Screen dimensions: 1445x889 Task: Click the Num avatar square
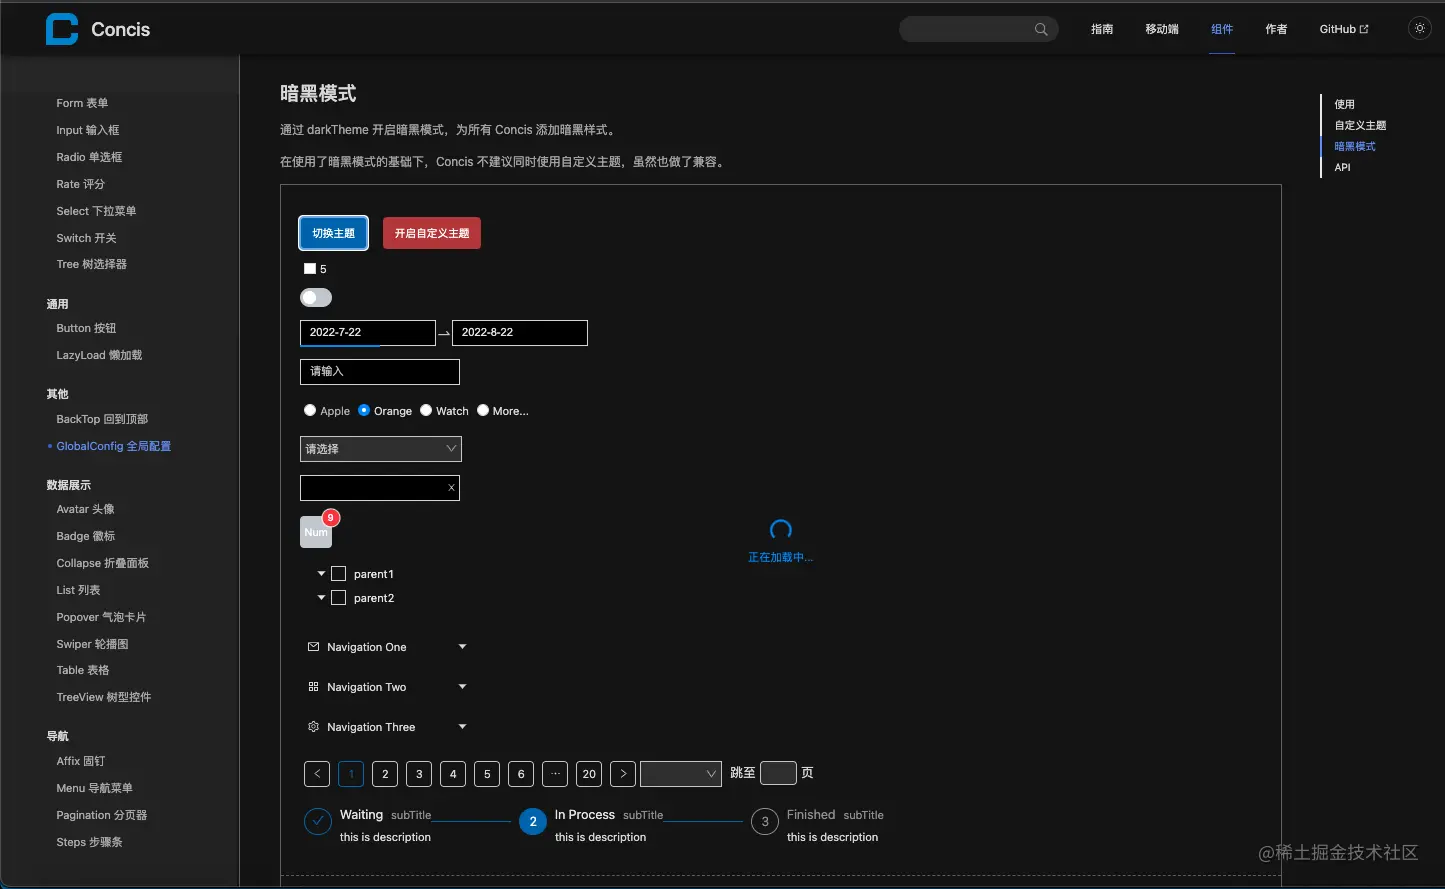(x=315, y=533)
